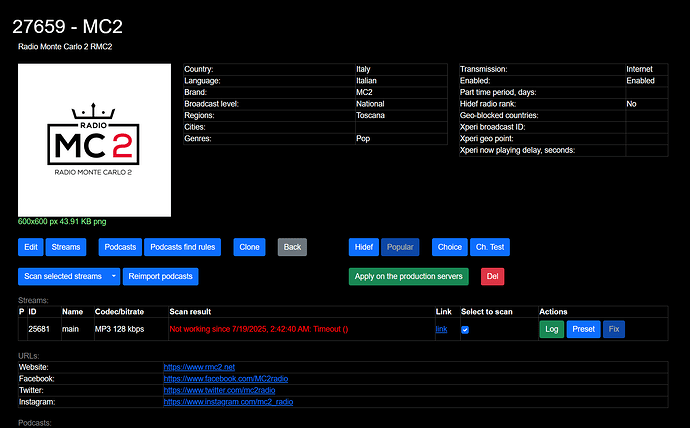Open the Podcasts button

pos(120,247)
